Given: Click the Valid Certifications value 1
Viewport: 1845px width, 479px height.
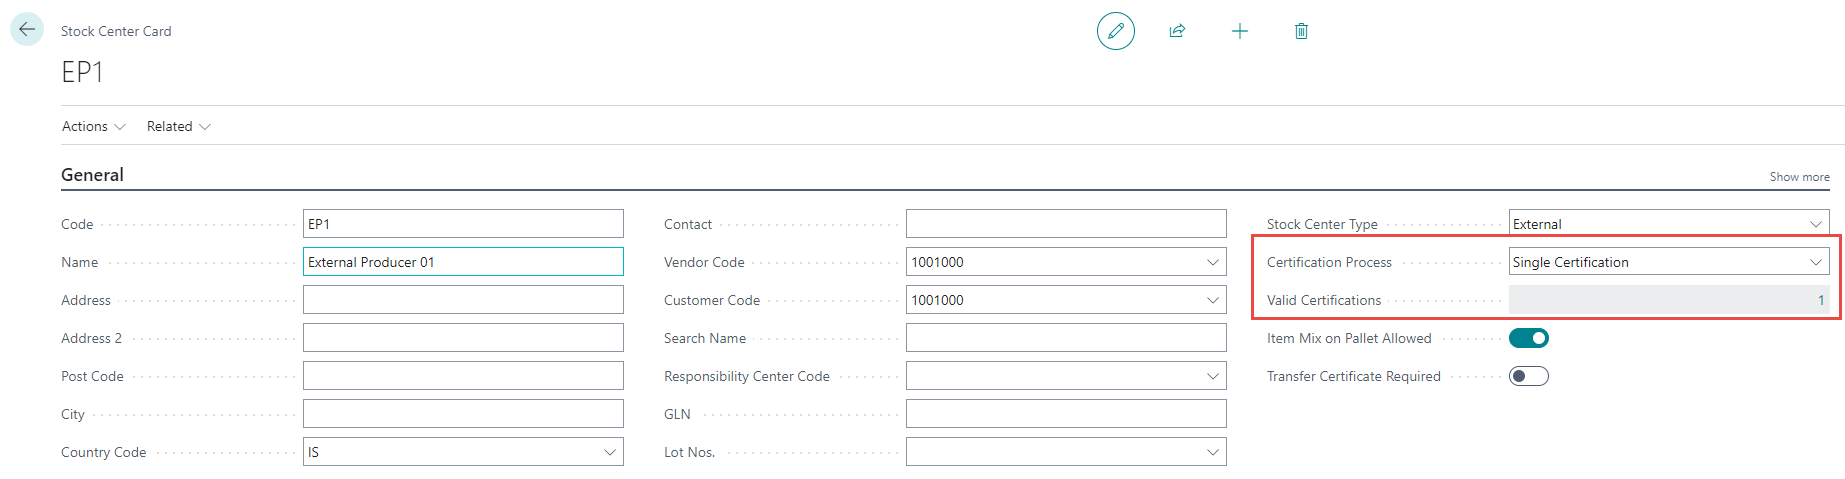Looking at the screenshot, I should point(1820,300).
